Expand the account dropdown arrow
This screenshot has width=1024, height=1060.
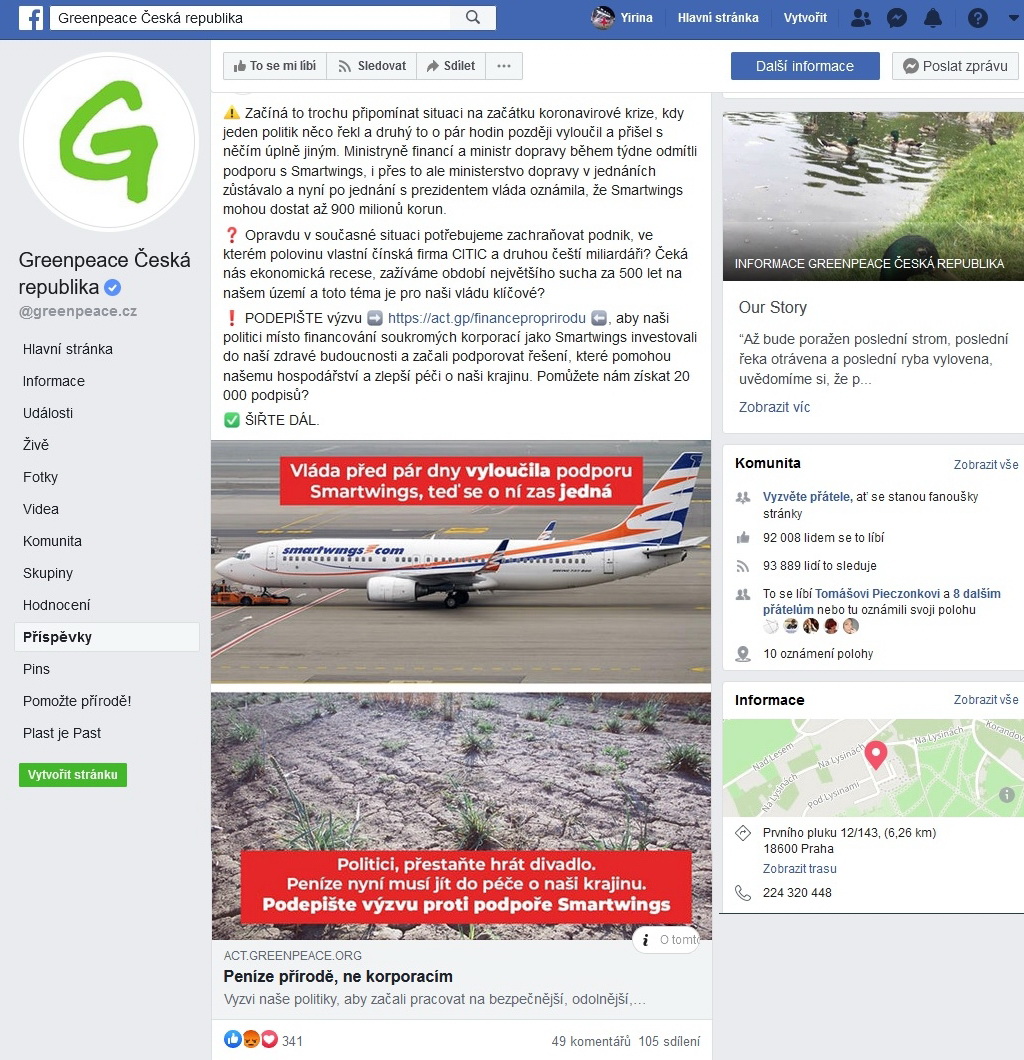click(1013, 18)
